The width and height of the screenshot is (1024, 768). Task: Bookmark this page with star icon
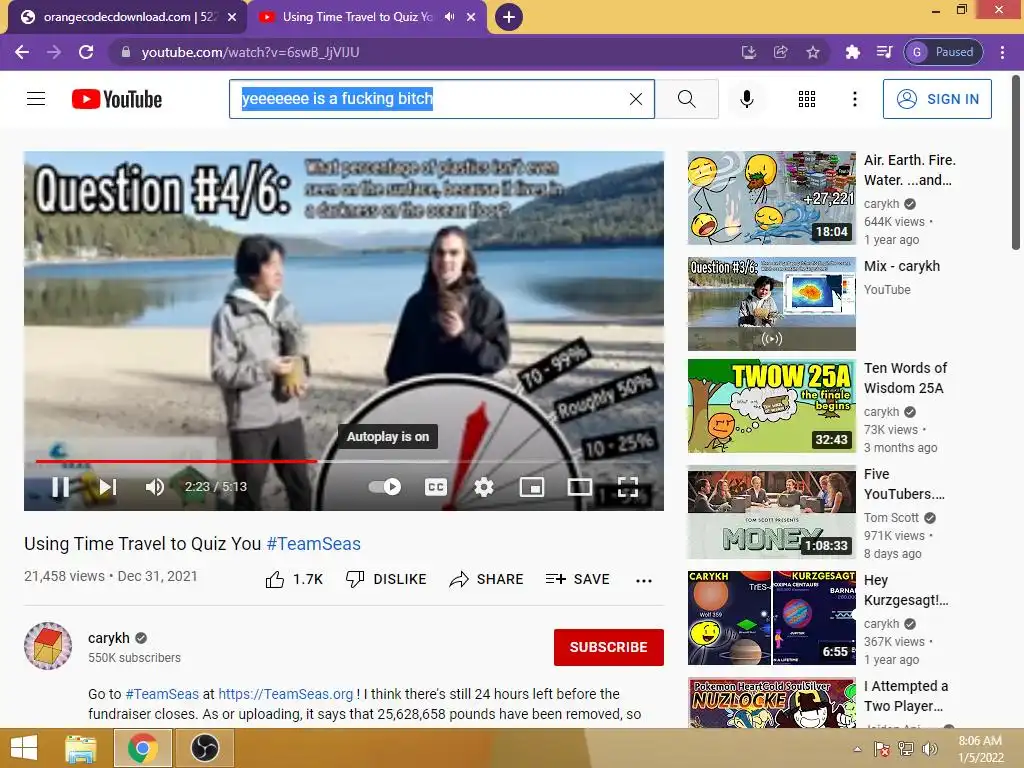(812, 52)
